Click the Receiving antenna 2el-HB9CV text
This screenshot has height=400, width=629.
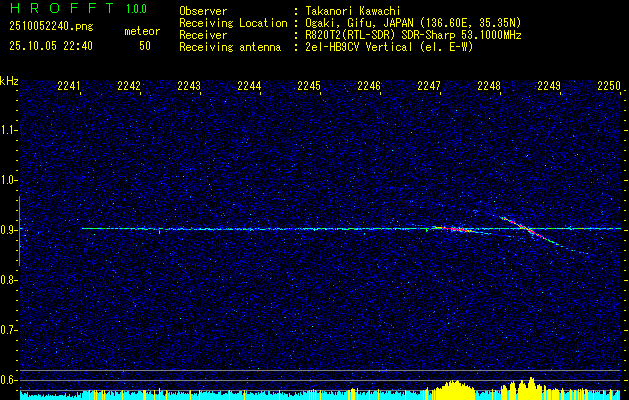pyautogui.click(x=390, y=47)
